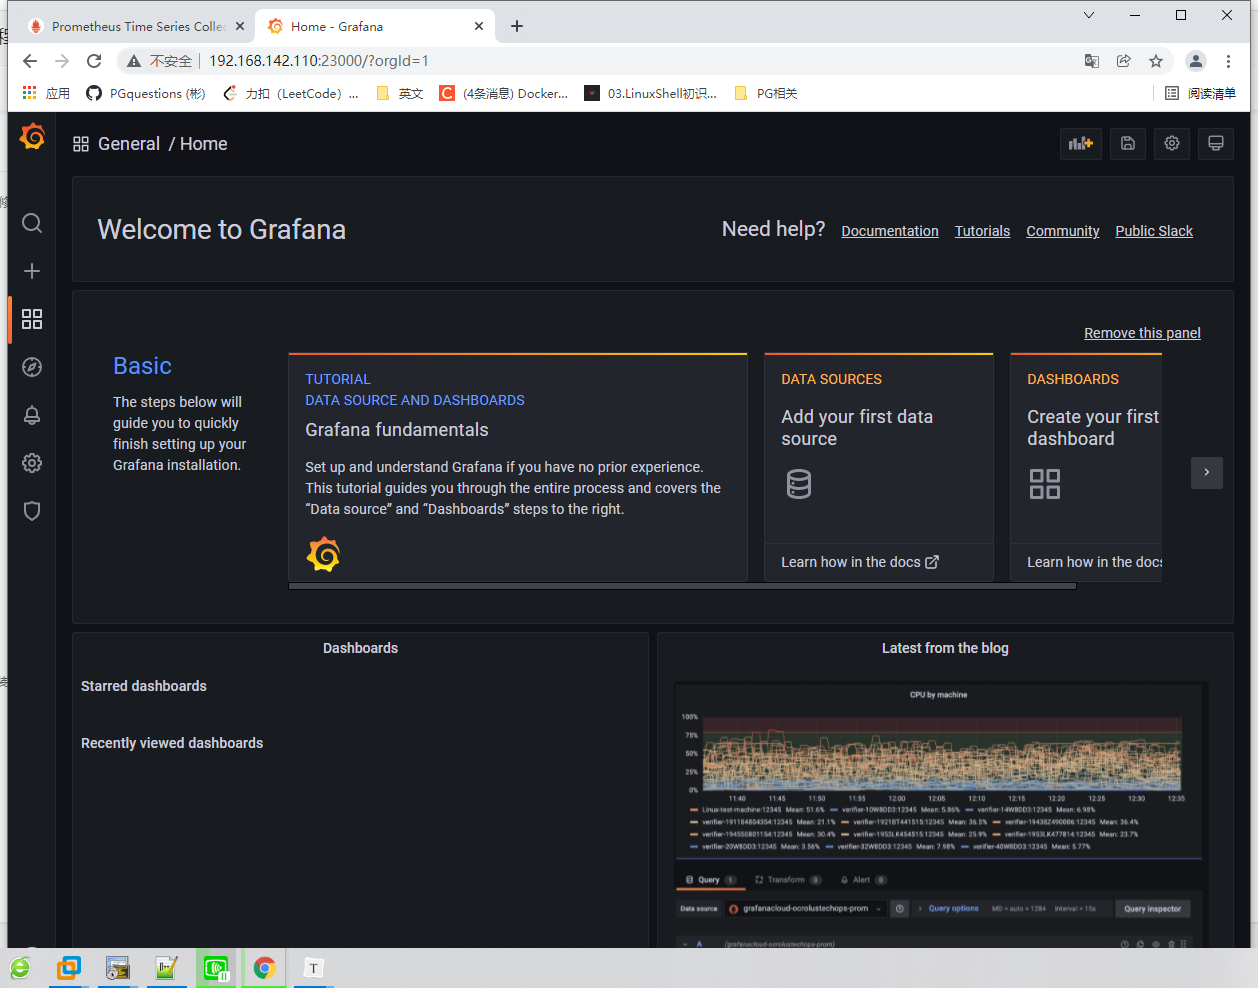This screenshot has height=988, width=1258.
Task: Open Dashboard settings gear in top bar
Action: [x=1172, y=144]
